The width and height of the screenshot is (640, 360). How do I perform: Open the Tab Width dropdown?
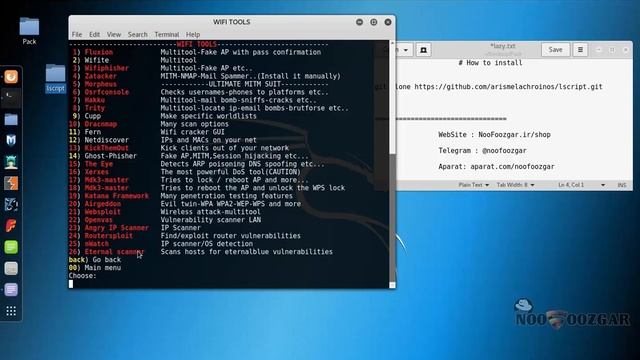515,185
